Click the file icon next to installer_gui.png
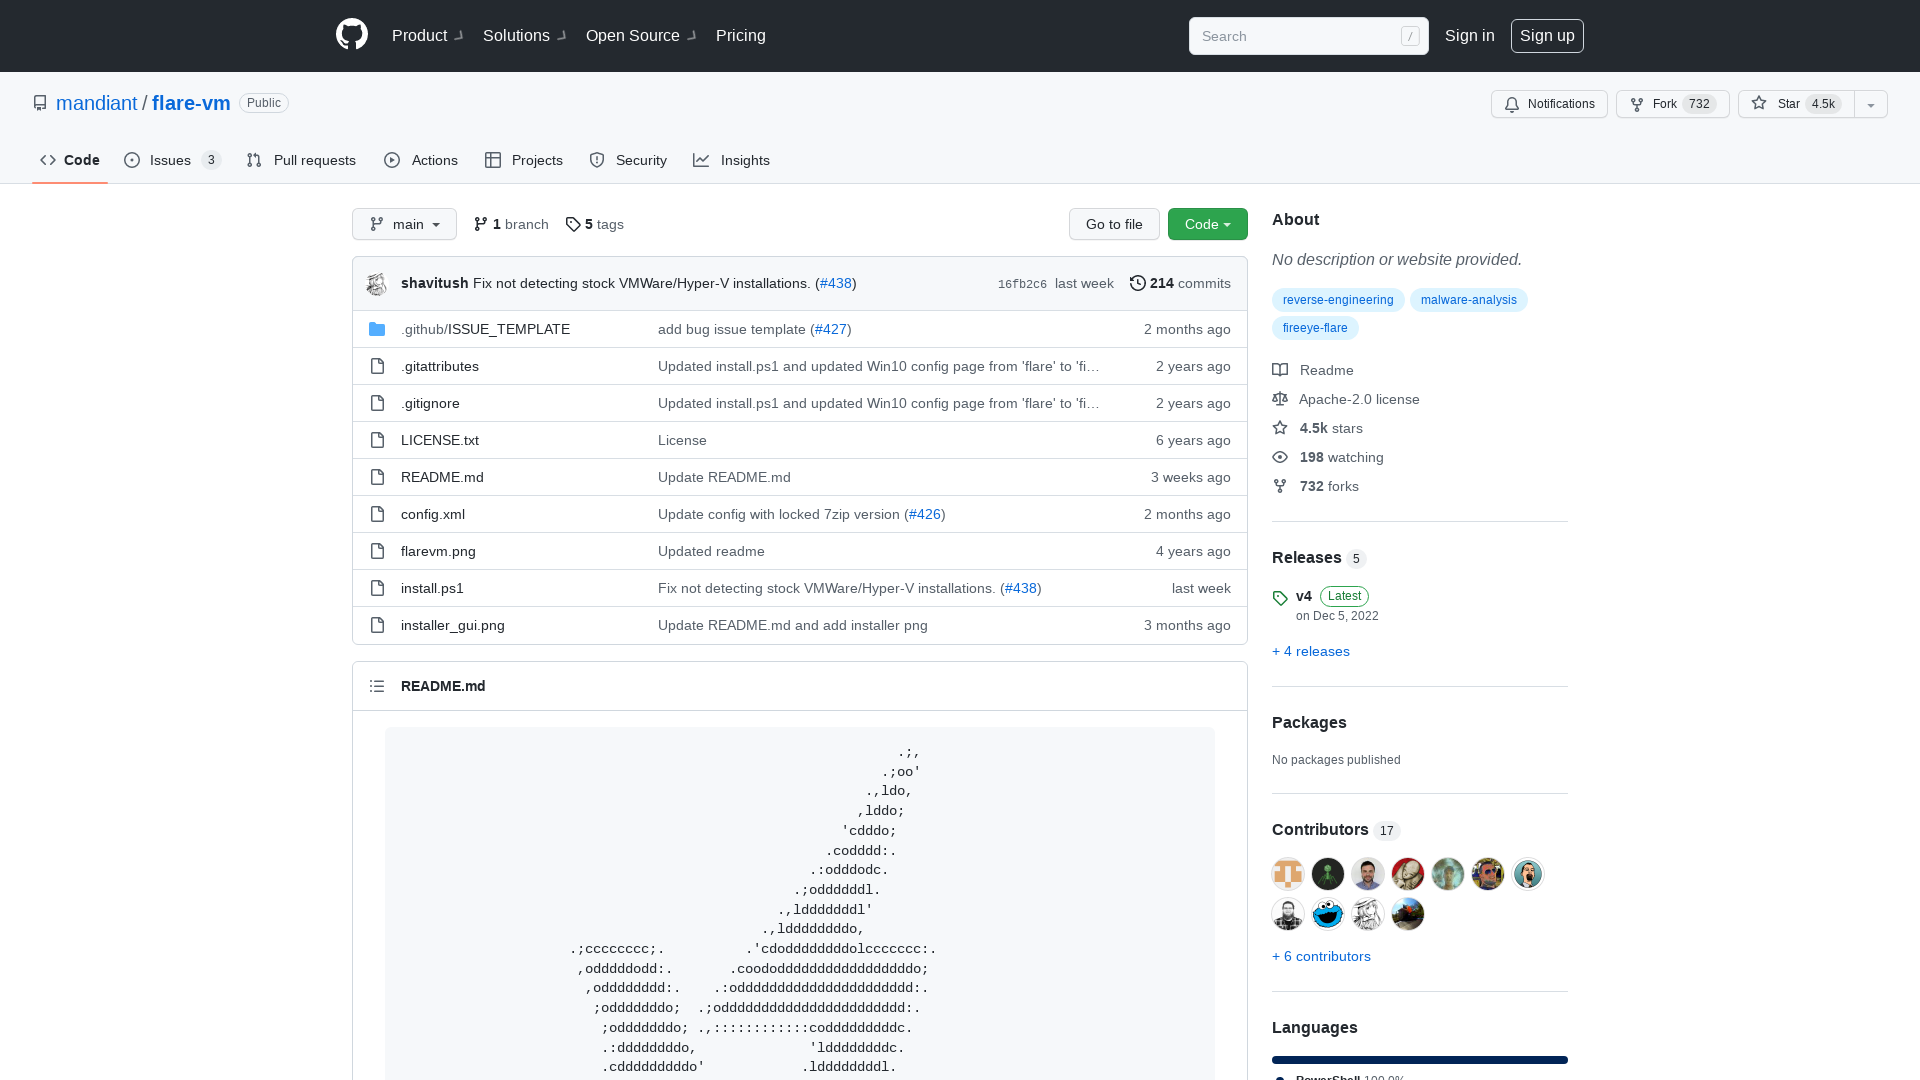This screenshot has width=1920, height=1080. pos(377,625)
